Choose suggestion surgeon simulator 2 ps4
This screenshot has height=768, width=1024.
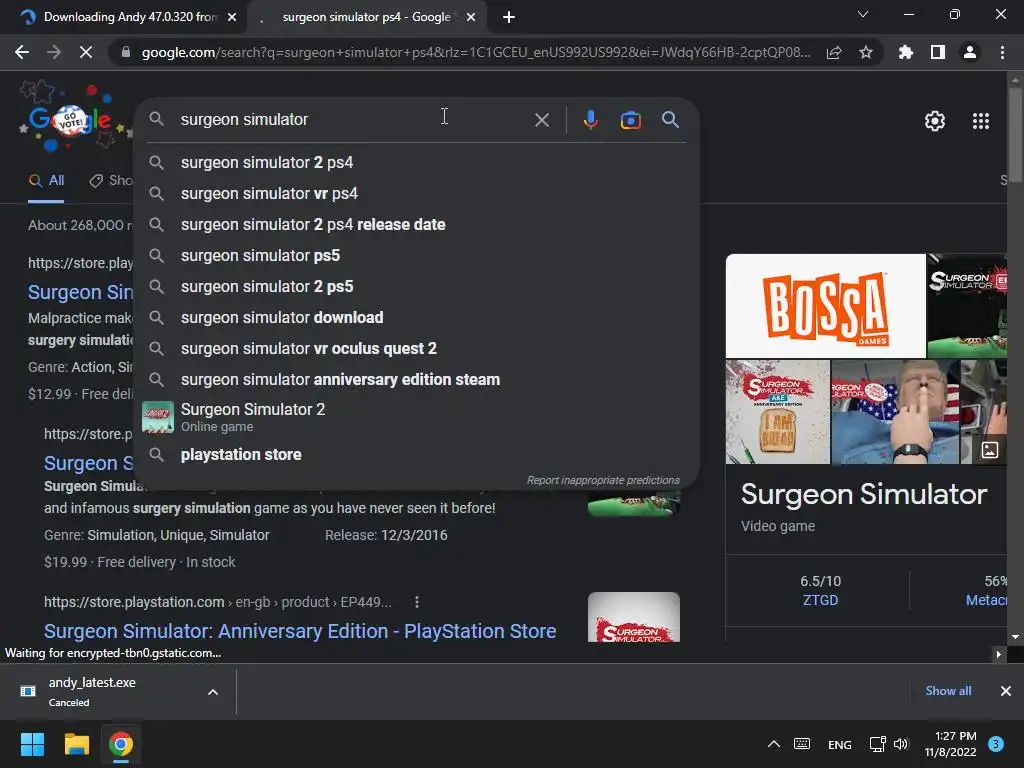pos(417,163)
